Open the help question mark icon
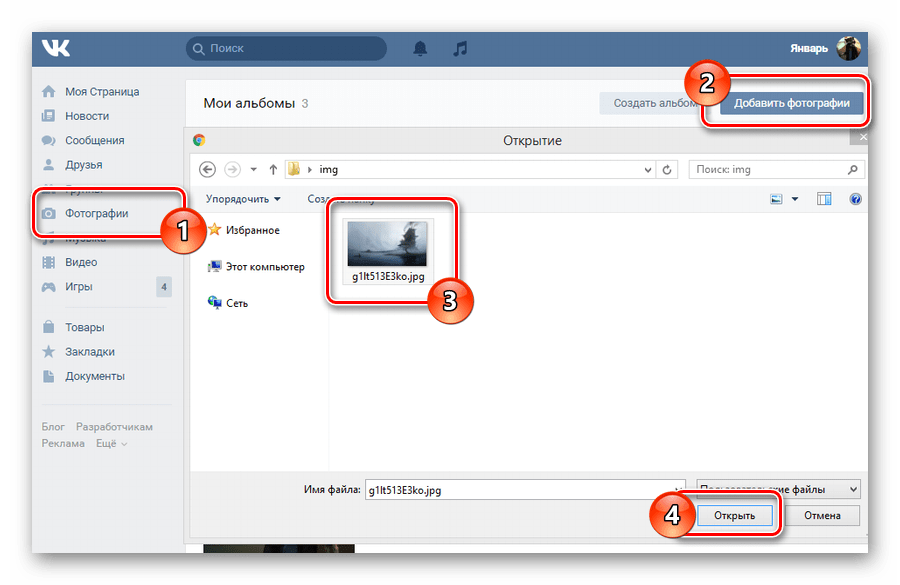This screenshot has width=900, height=585. coord(855,199)
